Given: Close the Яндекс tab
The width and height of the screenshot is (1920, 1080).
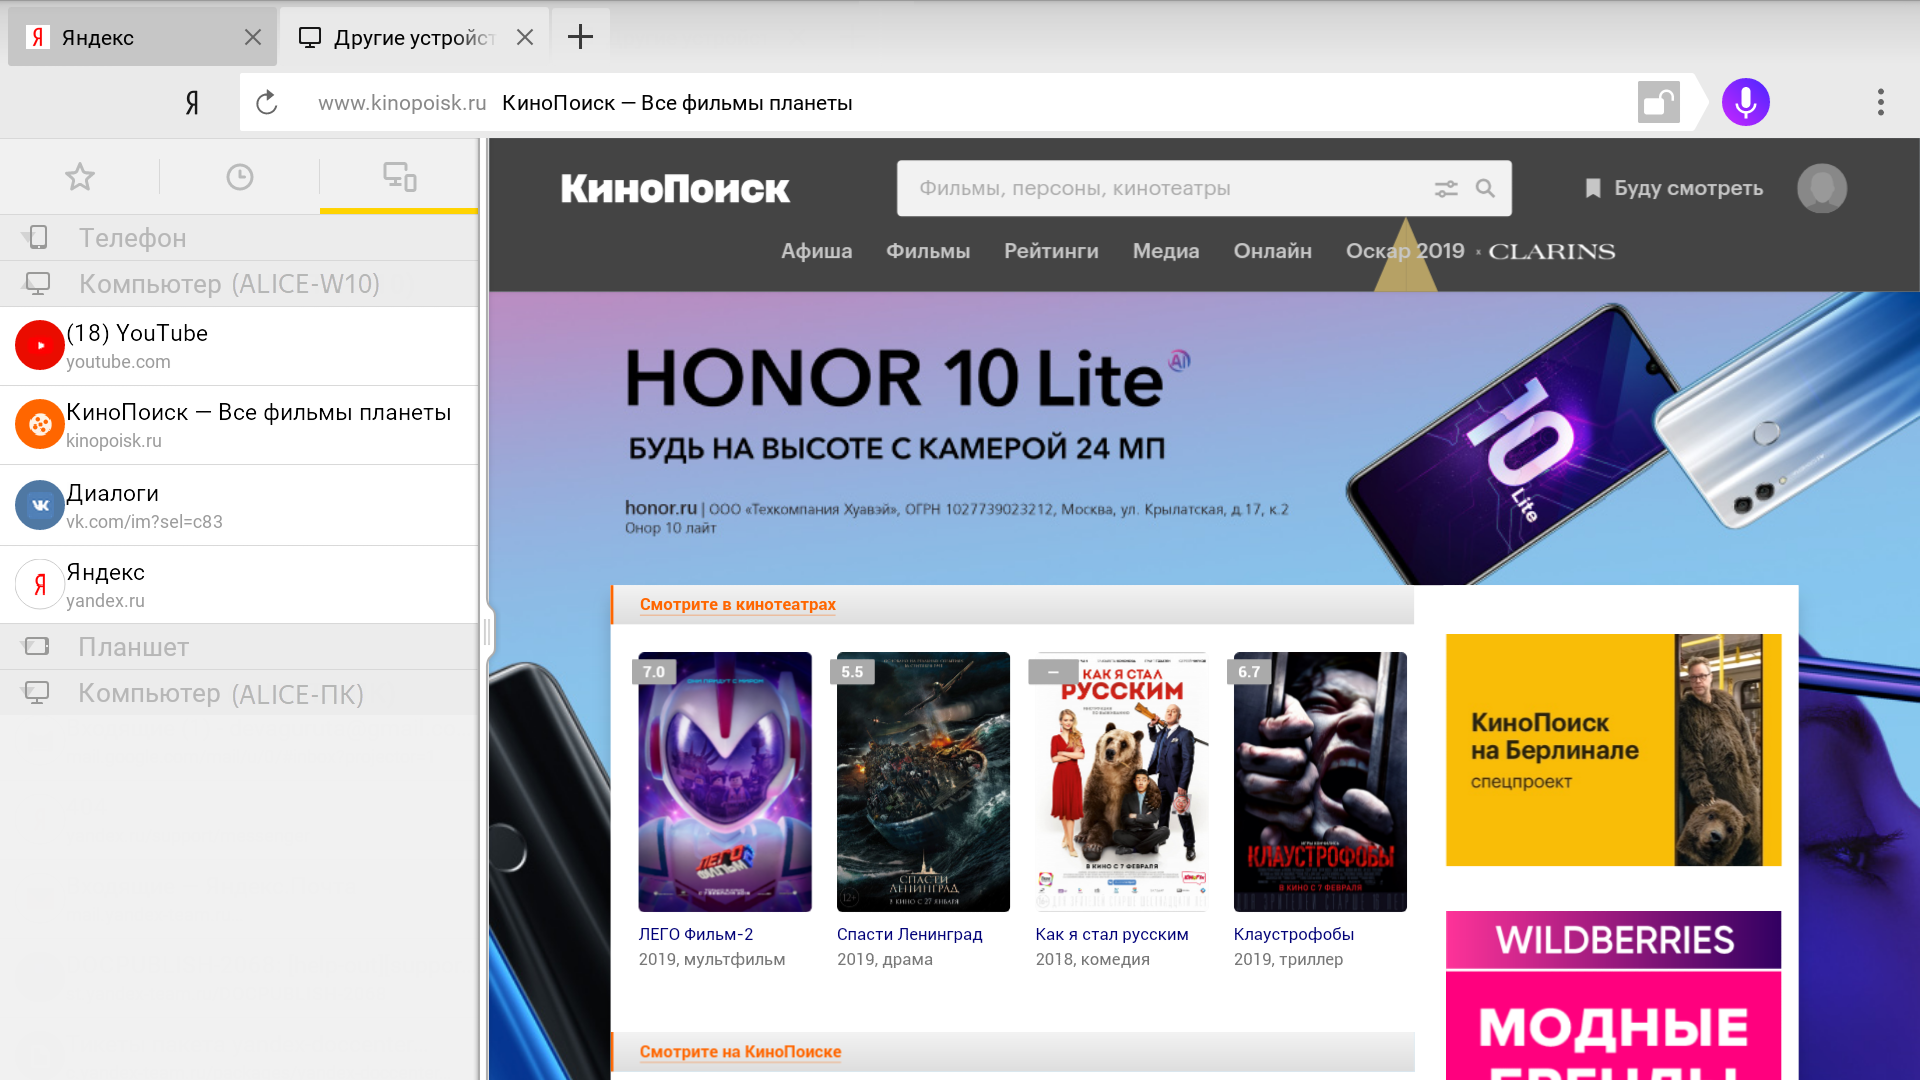Looking at the screenshot, I should click(253, 37).
